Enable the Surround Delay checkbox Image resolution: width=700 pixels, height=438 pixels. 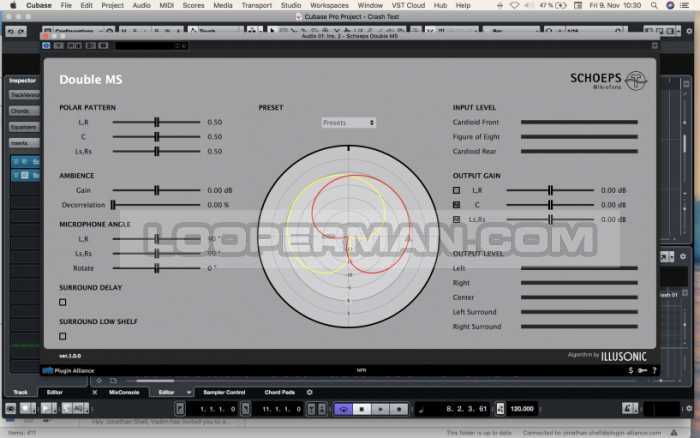[x=62, y=302]
